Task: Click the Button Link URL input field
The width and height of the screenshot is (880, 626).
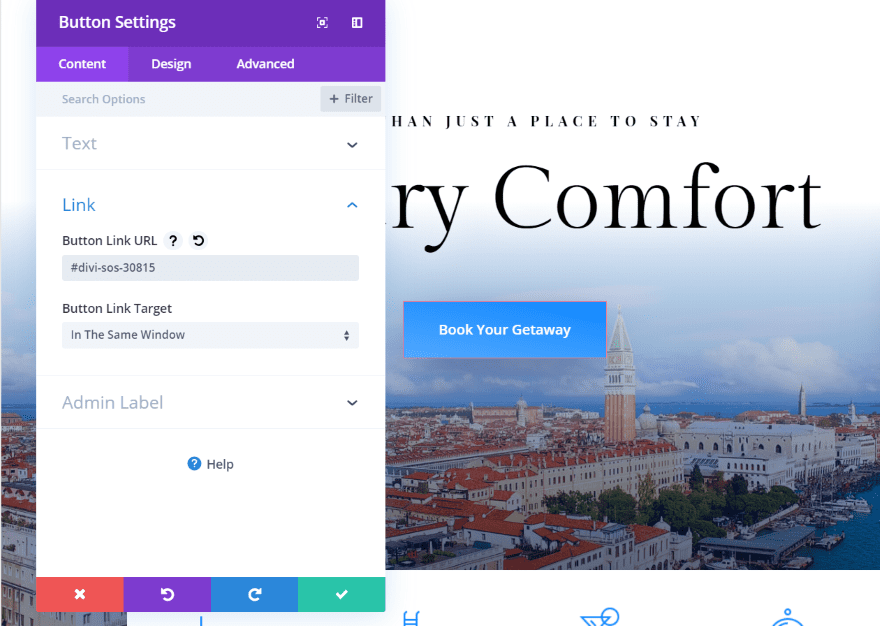Action: (210, 268)
